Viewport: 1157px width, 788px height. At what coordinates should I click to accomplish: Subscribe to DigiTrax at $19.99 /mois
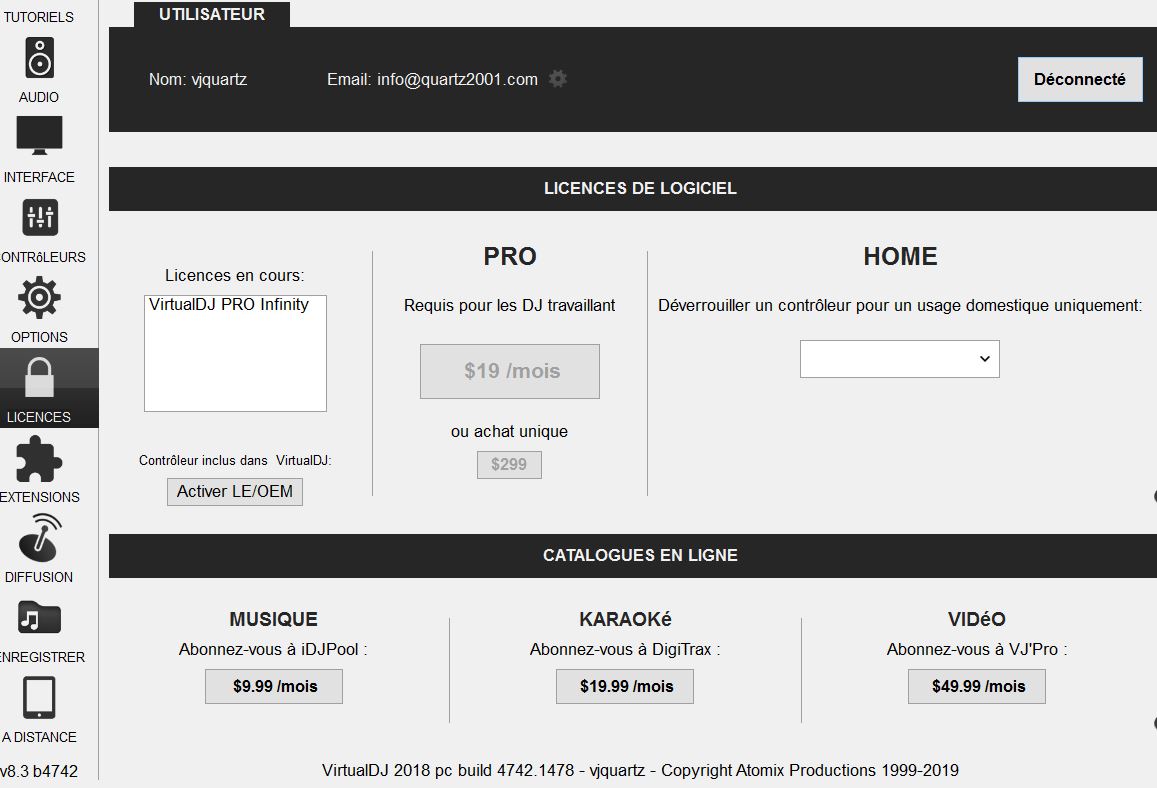pyautogui.click(x=625, y=686)
